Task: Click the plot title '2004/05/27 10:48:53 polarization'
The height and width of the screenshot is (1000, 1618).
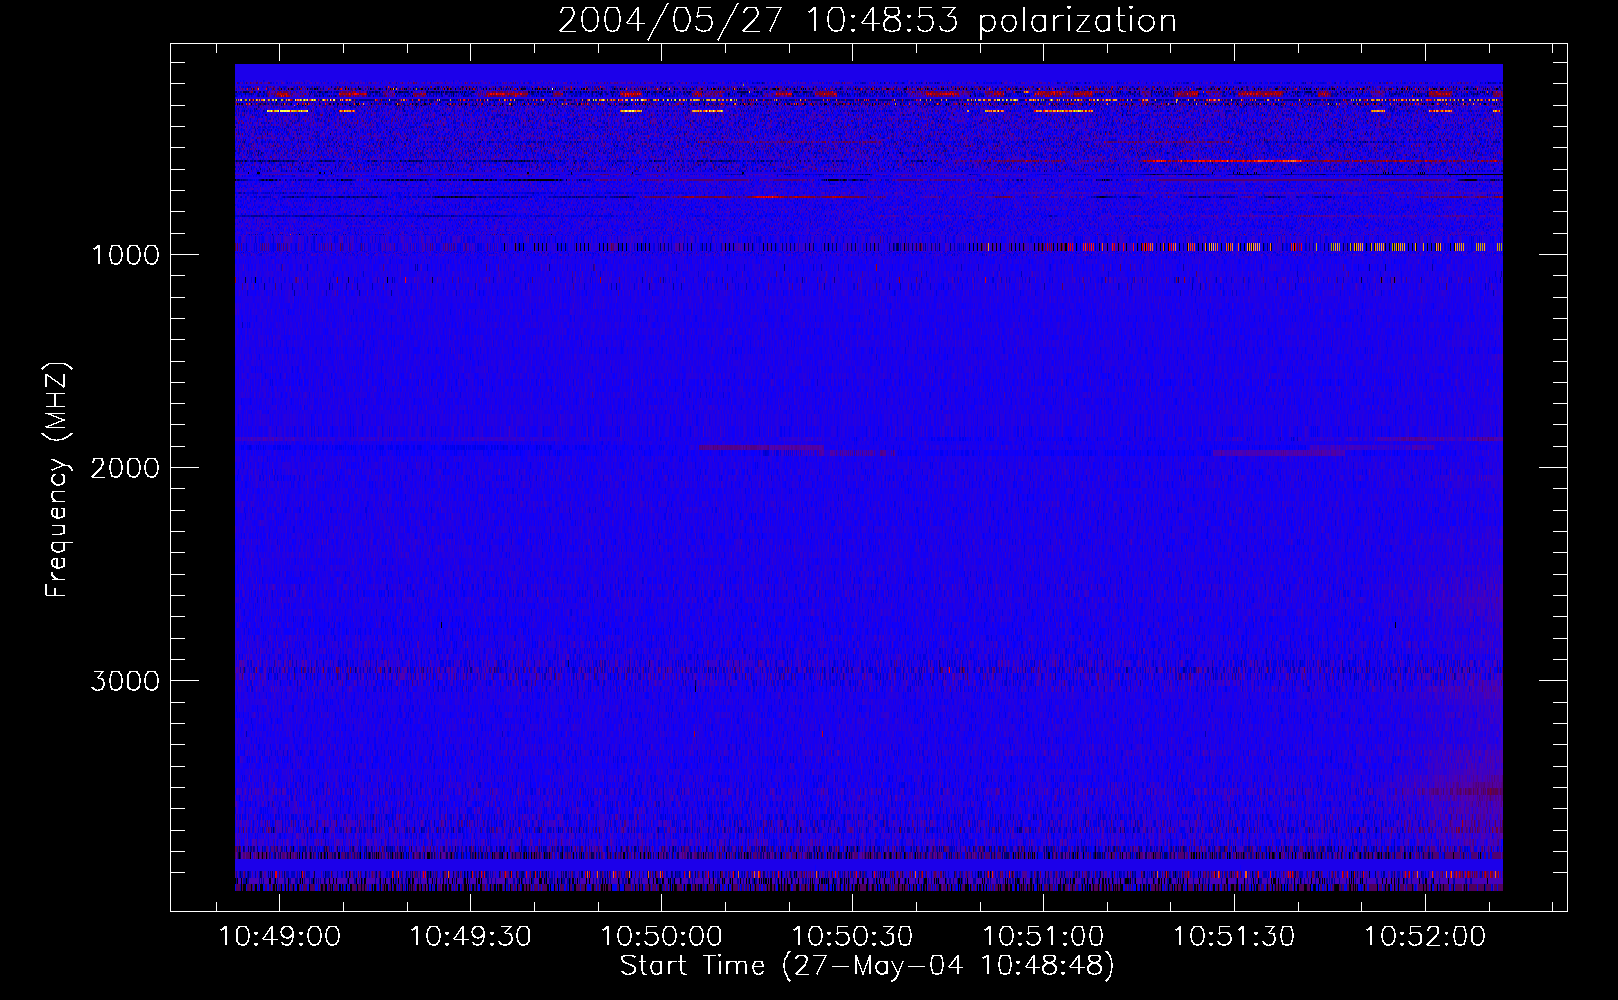Action: click(867, 21)
